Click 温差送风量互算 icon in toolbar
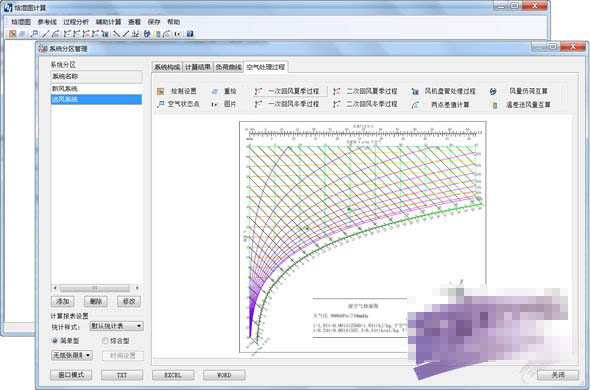 coord(493,105)
